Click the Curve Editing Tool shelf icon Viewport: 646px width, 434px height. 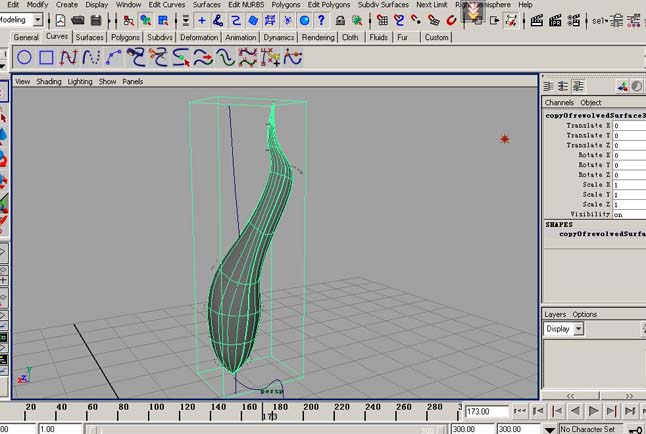click(293, 57)
